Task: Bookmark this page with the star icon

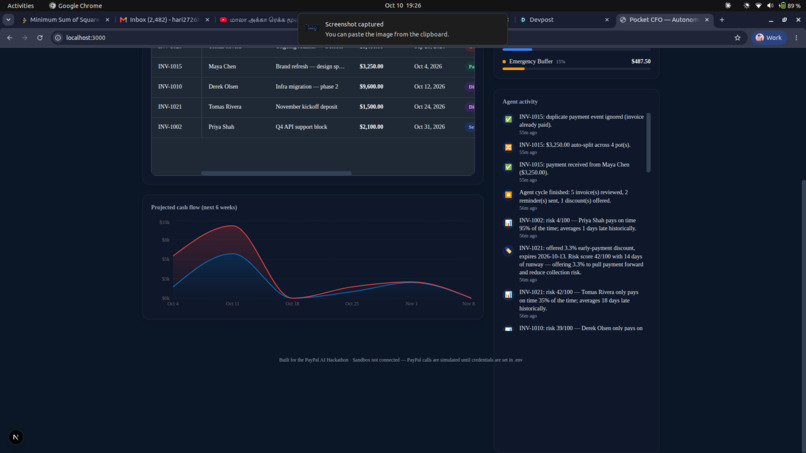Action: (737, 38)
